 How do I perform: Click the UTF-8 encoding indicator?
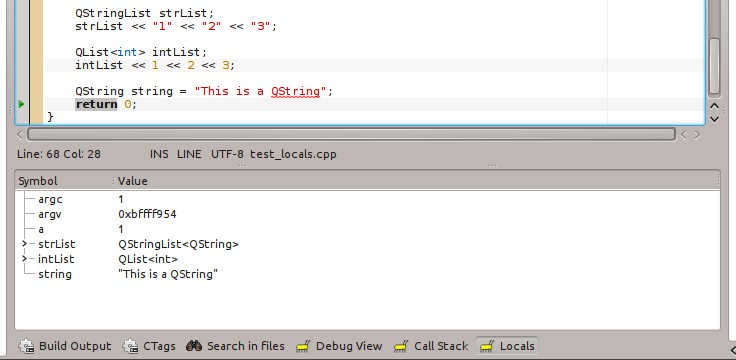[227, 154]
